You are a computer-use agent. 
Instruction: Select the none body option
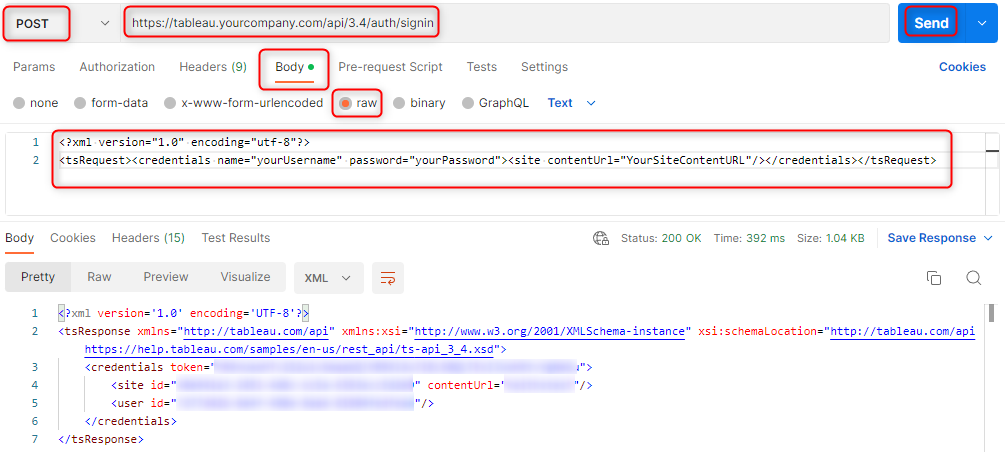click(x=36, y=103)
